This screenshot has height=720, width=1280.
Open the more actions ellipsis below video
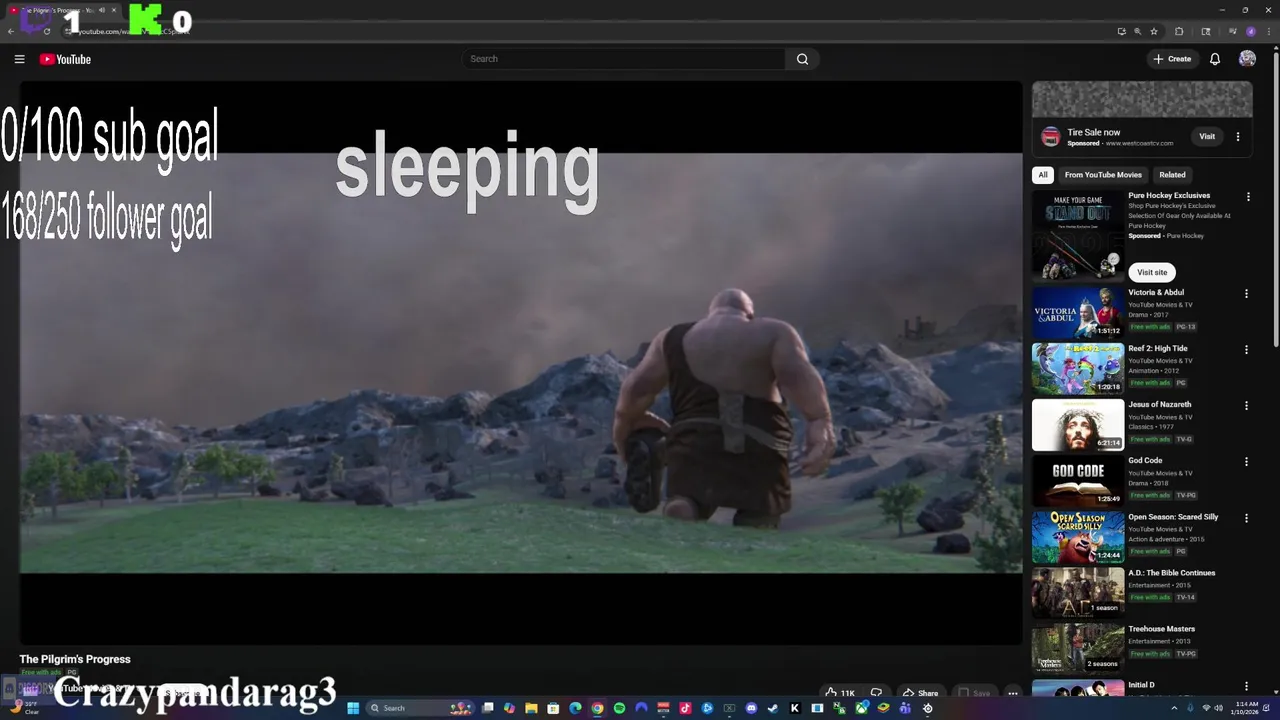pyautogui.click(x=1013, y=693)
